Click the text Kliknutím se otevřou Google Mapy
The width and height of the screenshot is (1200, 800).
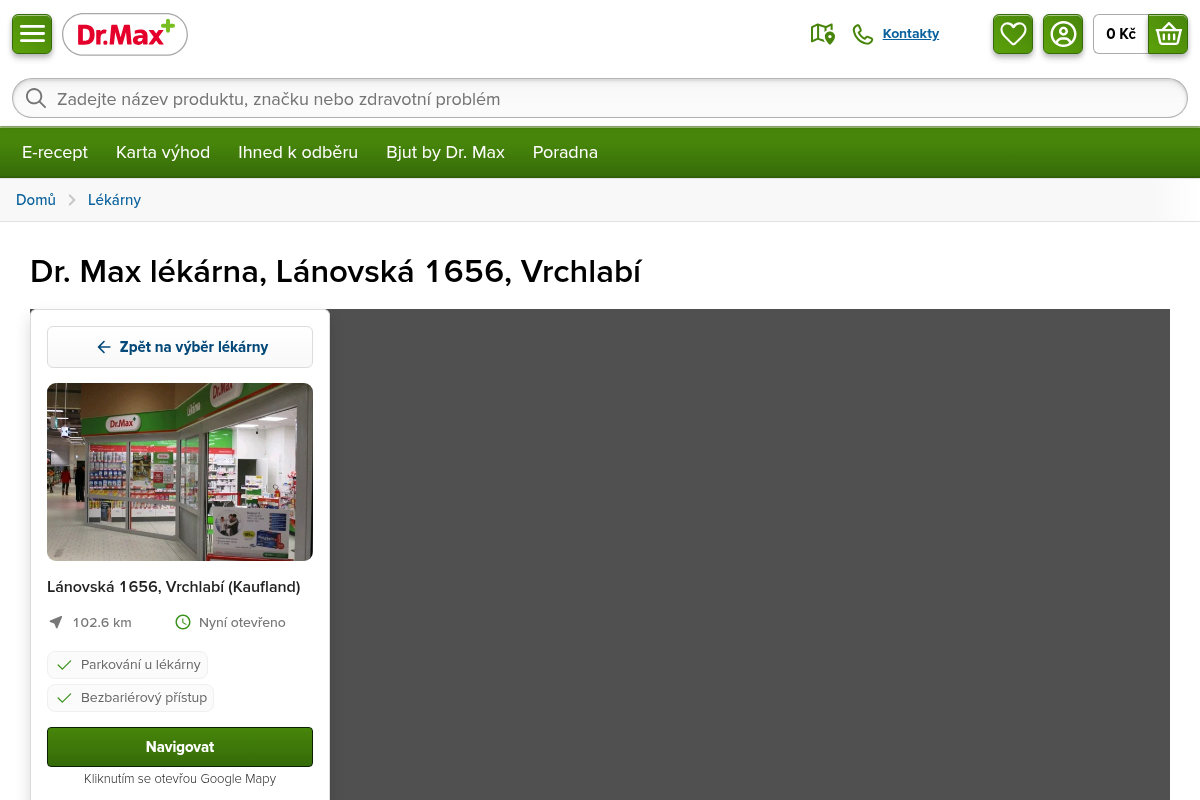tap(180, 779)
